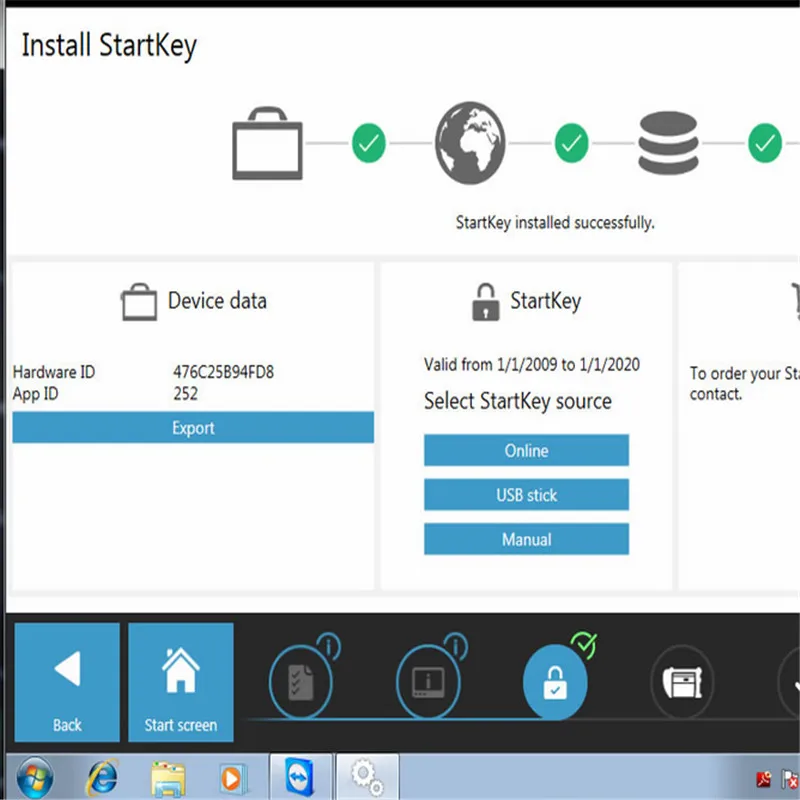Click the StartKey padlock header icon
This screenshot has width=800, height=800.
(486, 302)
